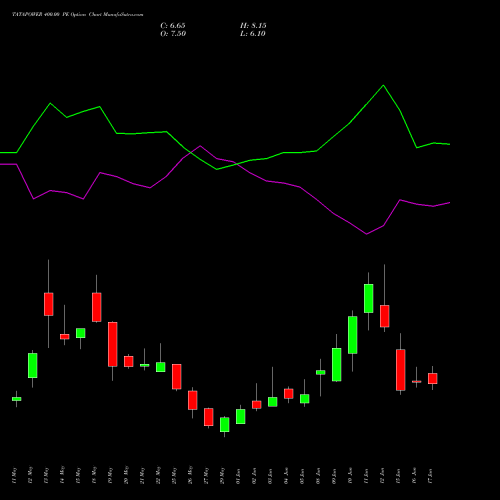
Task: Select the thin red candle for 16 Jun
Action: pyautogui.click(x=417, y=381)
